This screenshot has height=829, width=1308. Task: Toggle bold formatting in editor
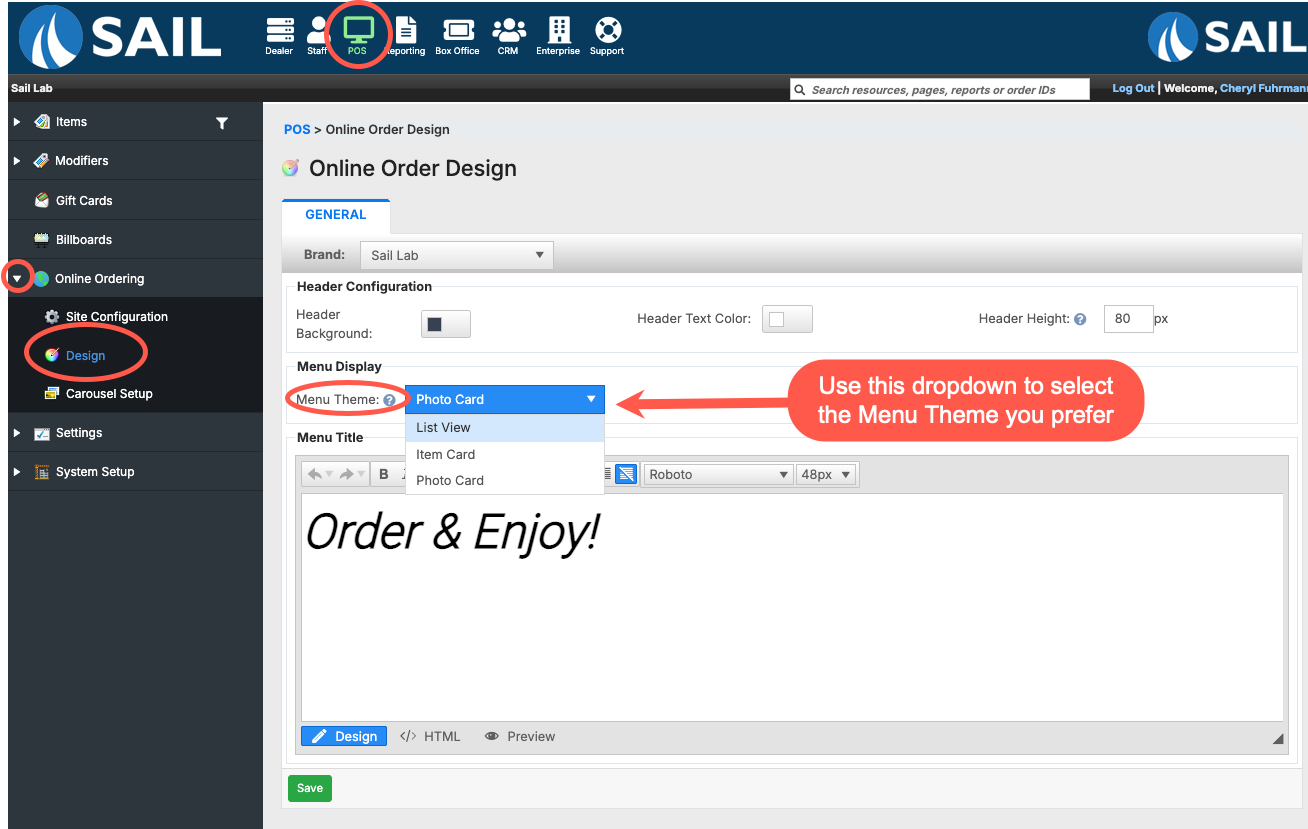(384, 474)
